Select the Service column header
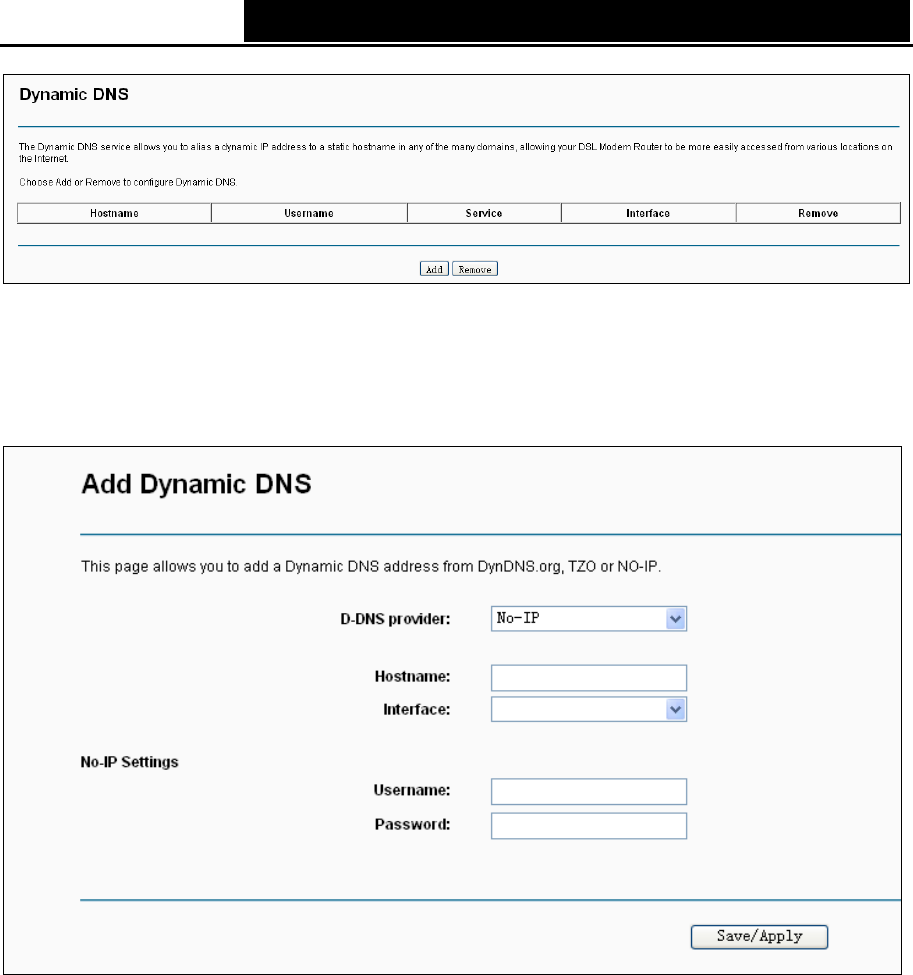 484,213
